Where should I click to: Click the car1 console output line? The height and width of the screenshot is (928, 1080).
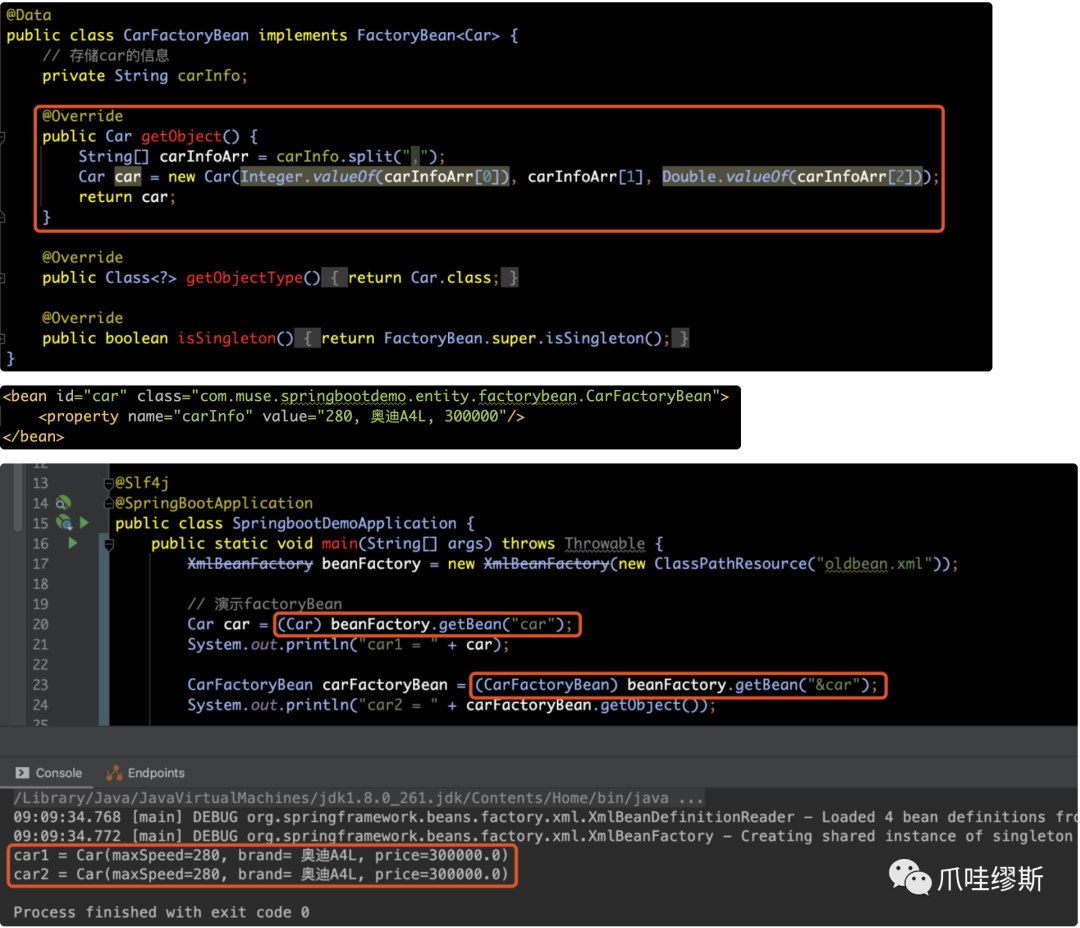click(260, 856)
